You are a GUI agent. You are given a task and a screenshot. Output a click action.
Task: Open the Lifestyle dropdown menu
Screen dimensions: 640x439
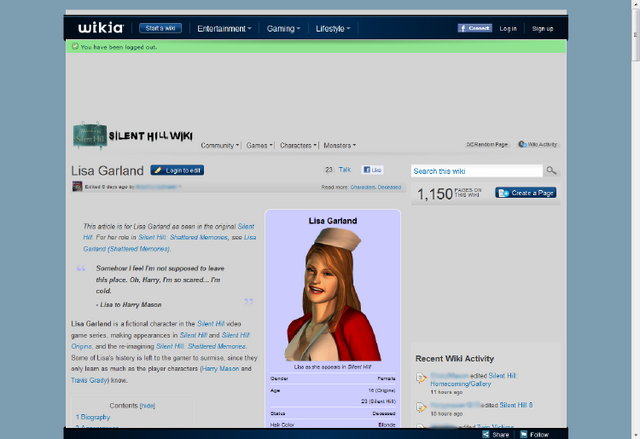[333, 29]
